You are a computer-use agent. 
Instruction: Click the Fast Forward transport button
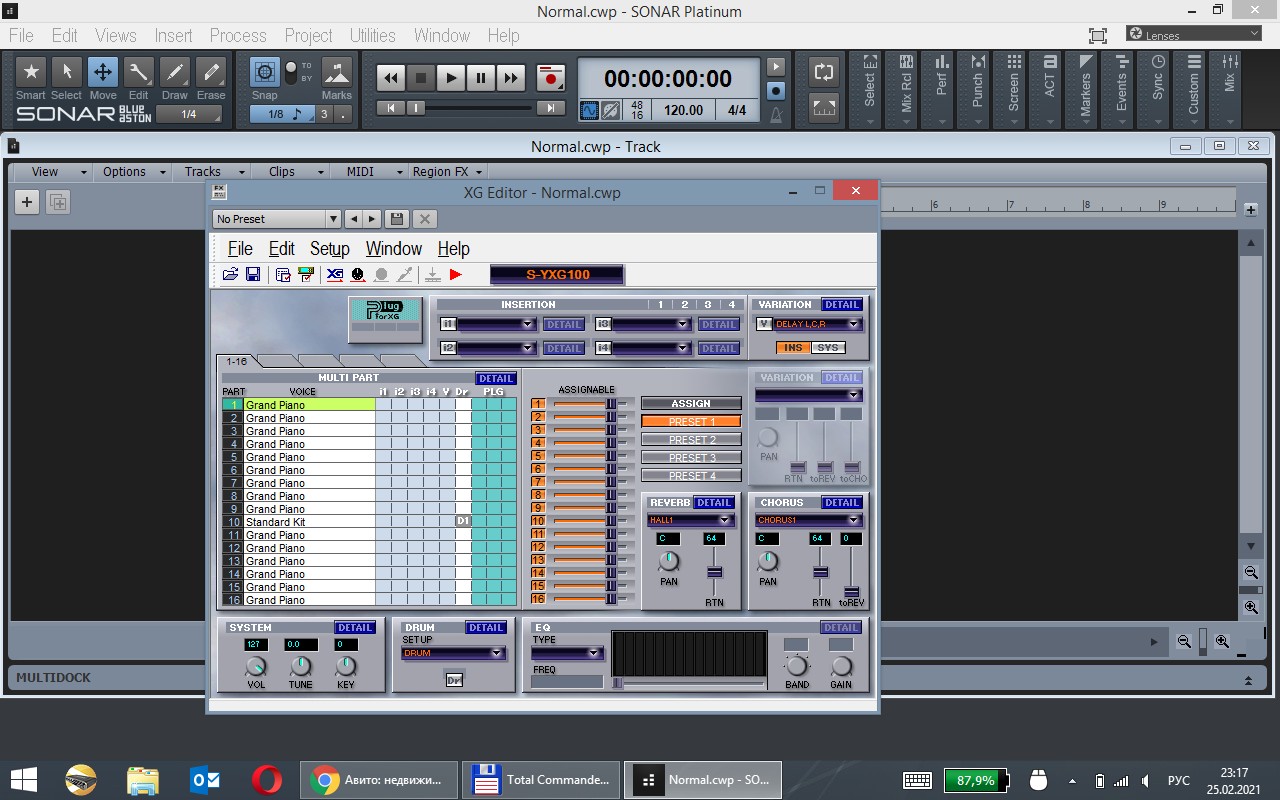511,77
